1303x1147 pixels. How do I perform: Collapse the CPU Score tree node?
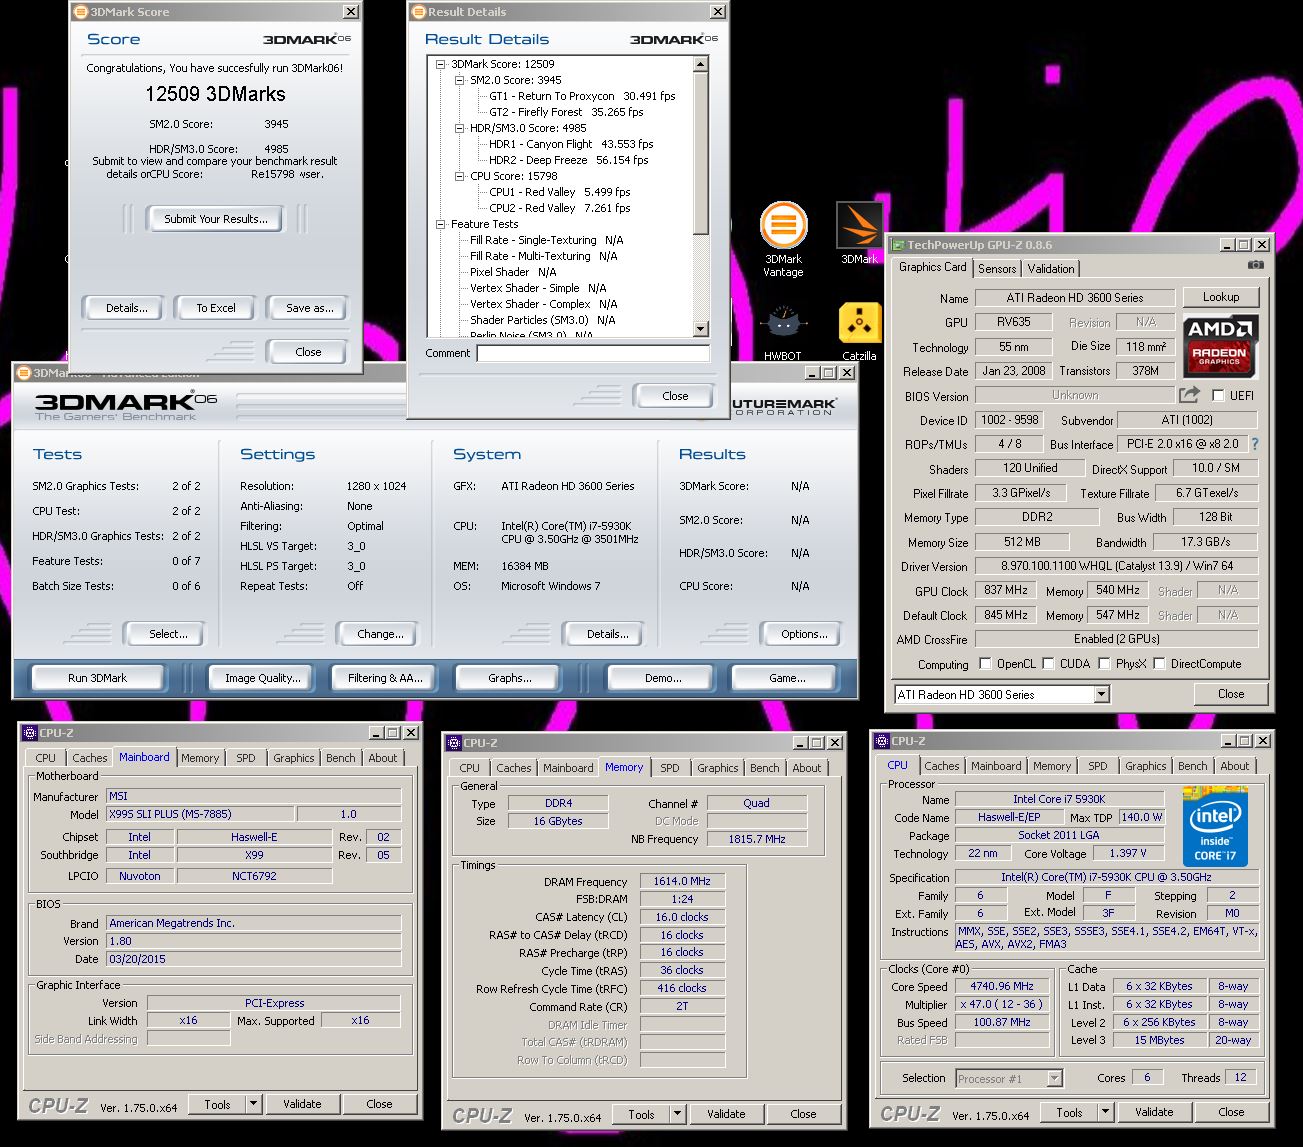pyautogui.click(x=460, y=176)
